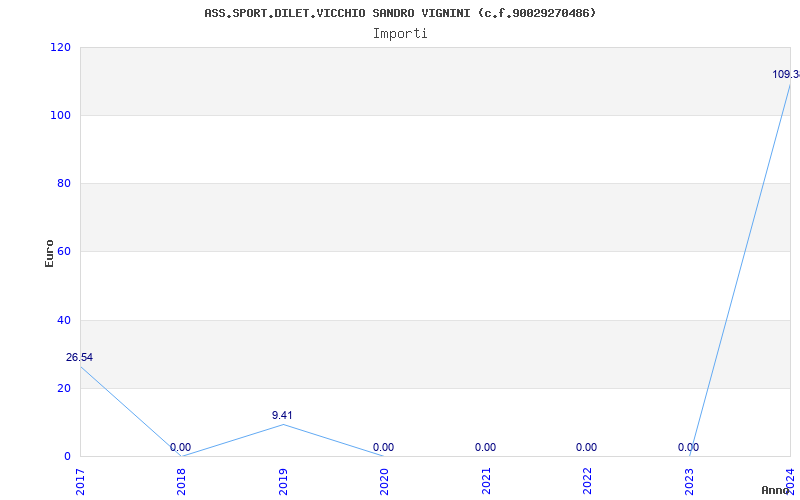Click the 2020 x-axis tick label
The image size is (800, 500).
click(x=384, y=481)
